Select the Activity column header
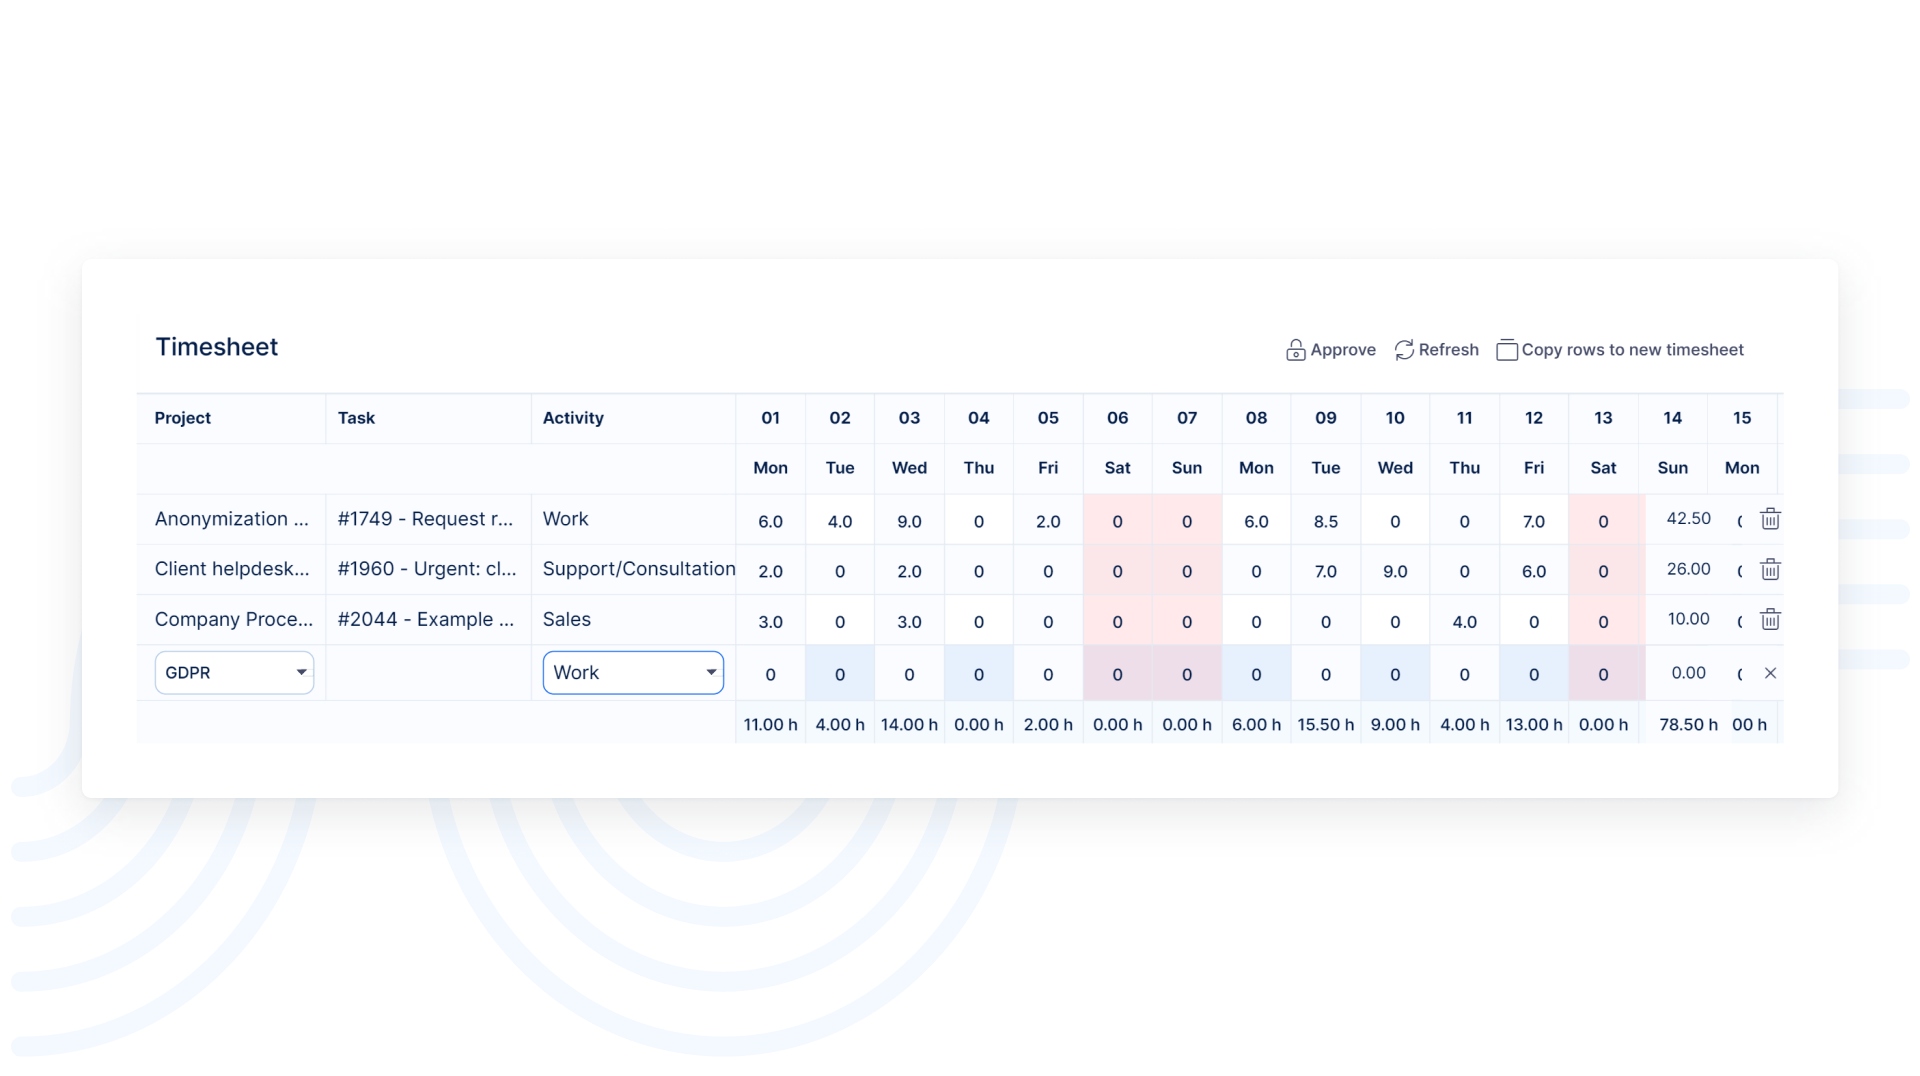 tap(573, 418)
